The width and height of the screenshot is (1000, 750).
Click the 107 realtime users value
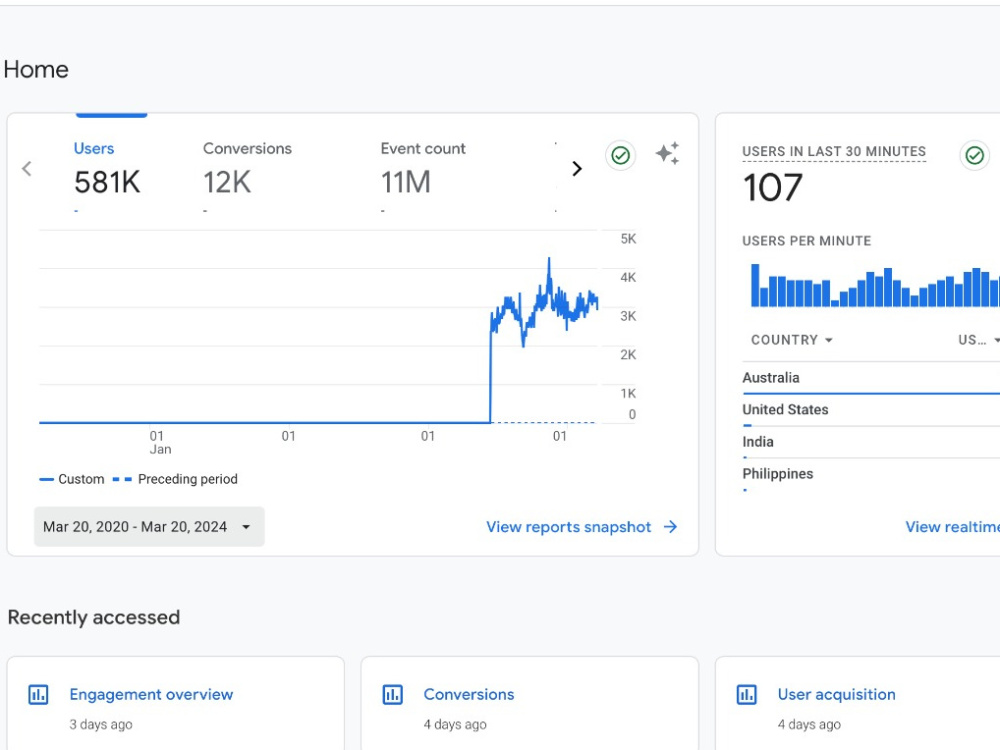pos(772,188)
